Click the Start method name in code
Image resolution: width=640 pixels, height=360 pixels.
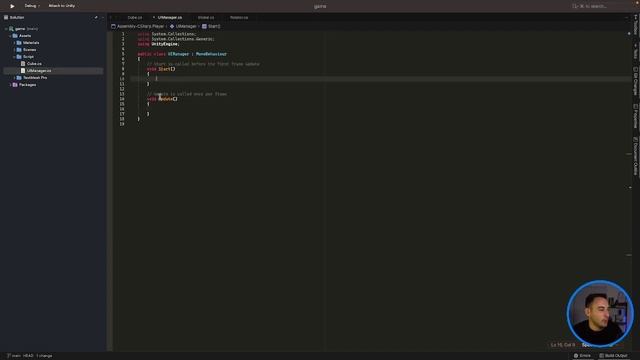[x=164, y=69]
